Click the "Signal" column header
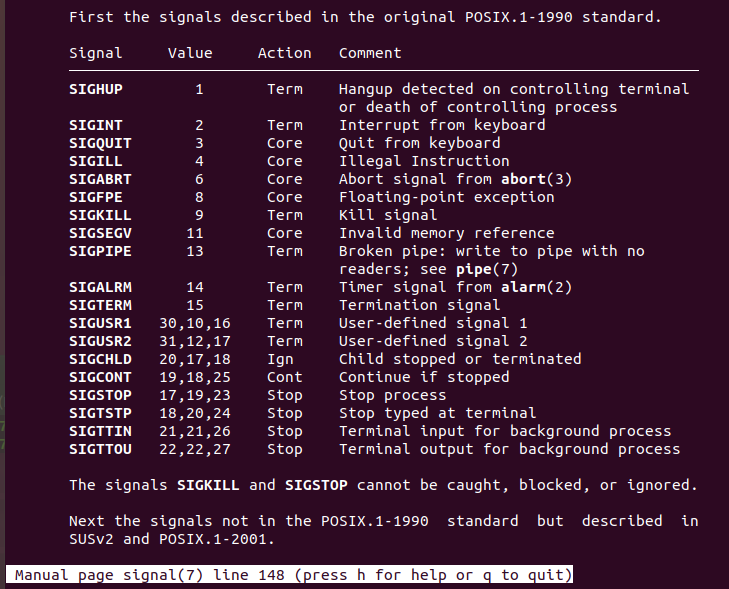 (x=96, y=53)
